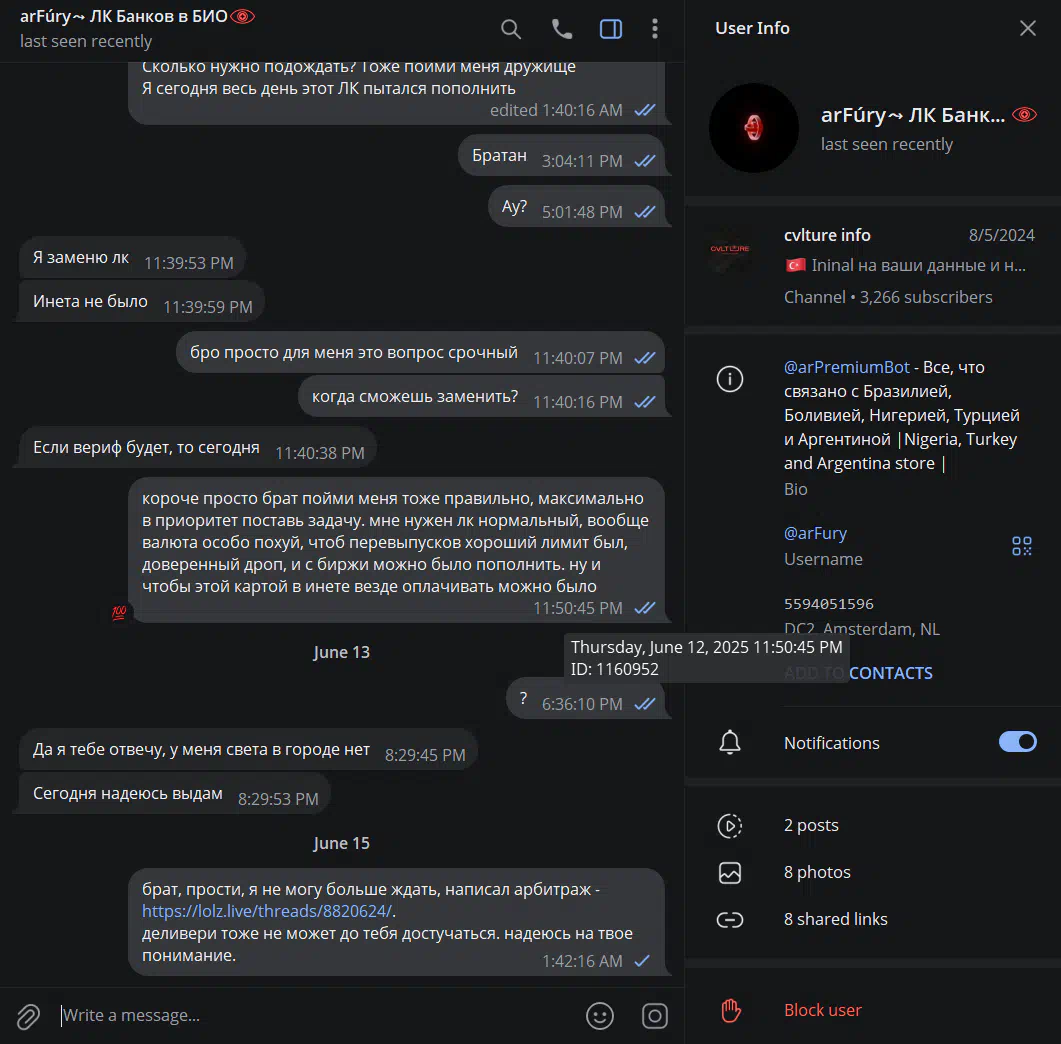The image size is (1061, 1044).
Task: Disable the Notifications switch
Action: [x=1017, y=742]
